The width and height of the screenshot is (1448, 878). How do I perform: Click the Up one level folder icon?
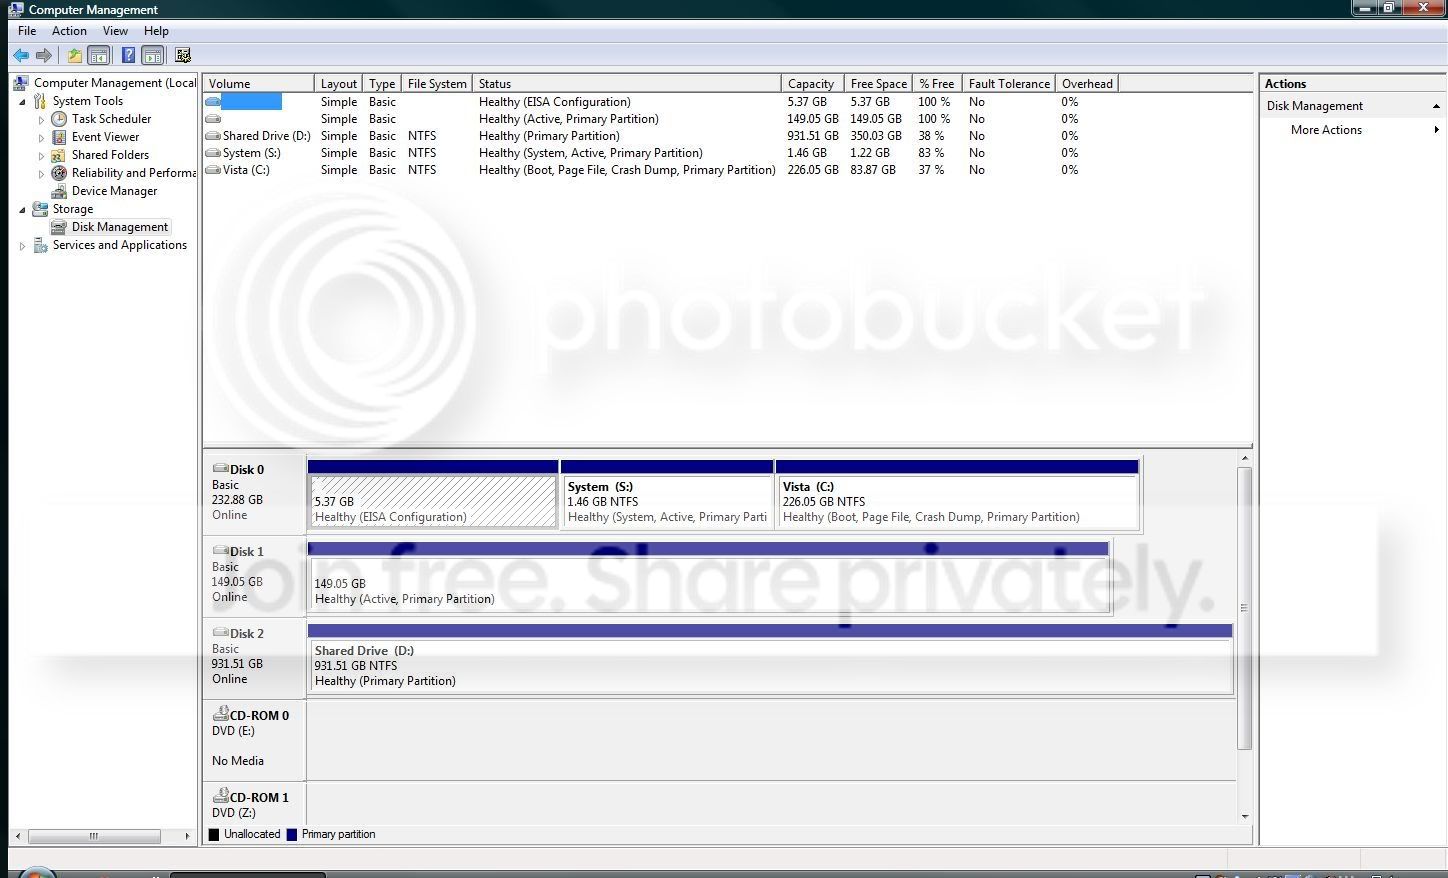point(75,56)
